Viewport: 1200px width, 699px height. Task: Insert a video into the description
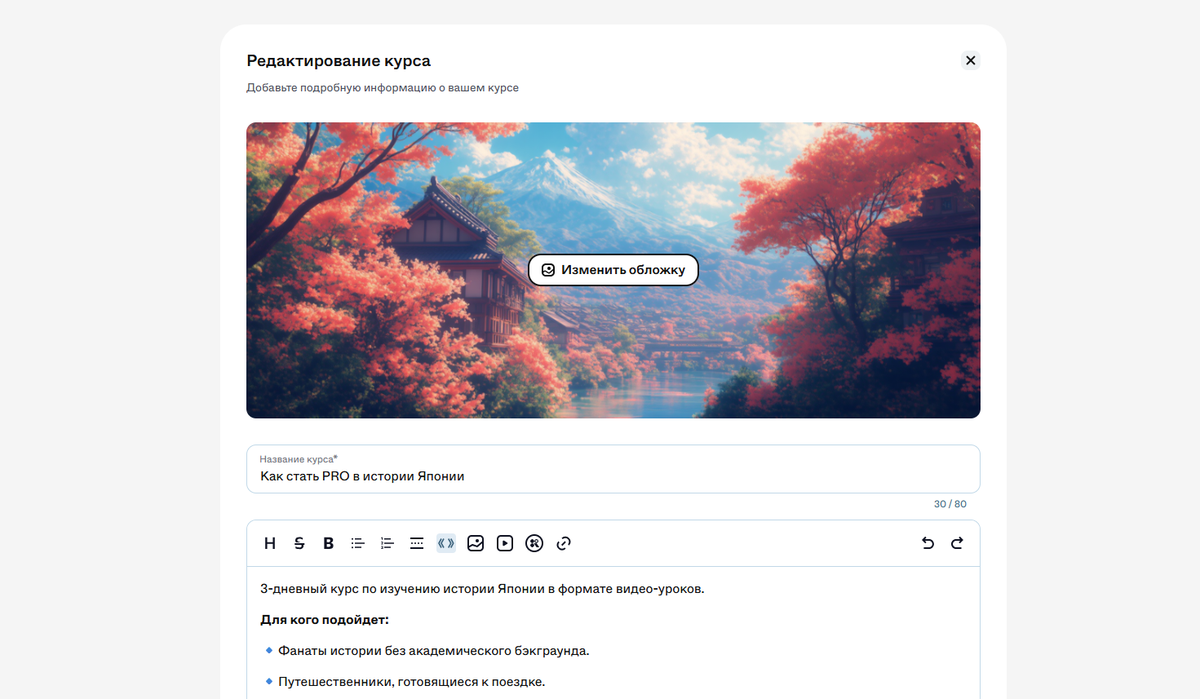[505, 544]
